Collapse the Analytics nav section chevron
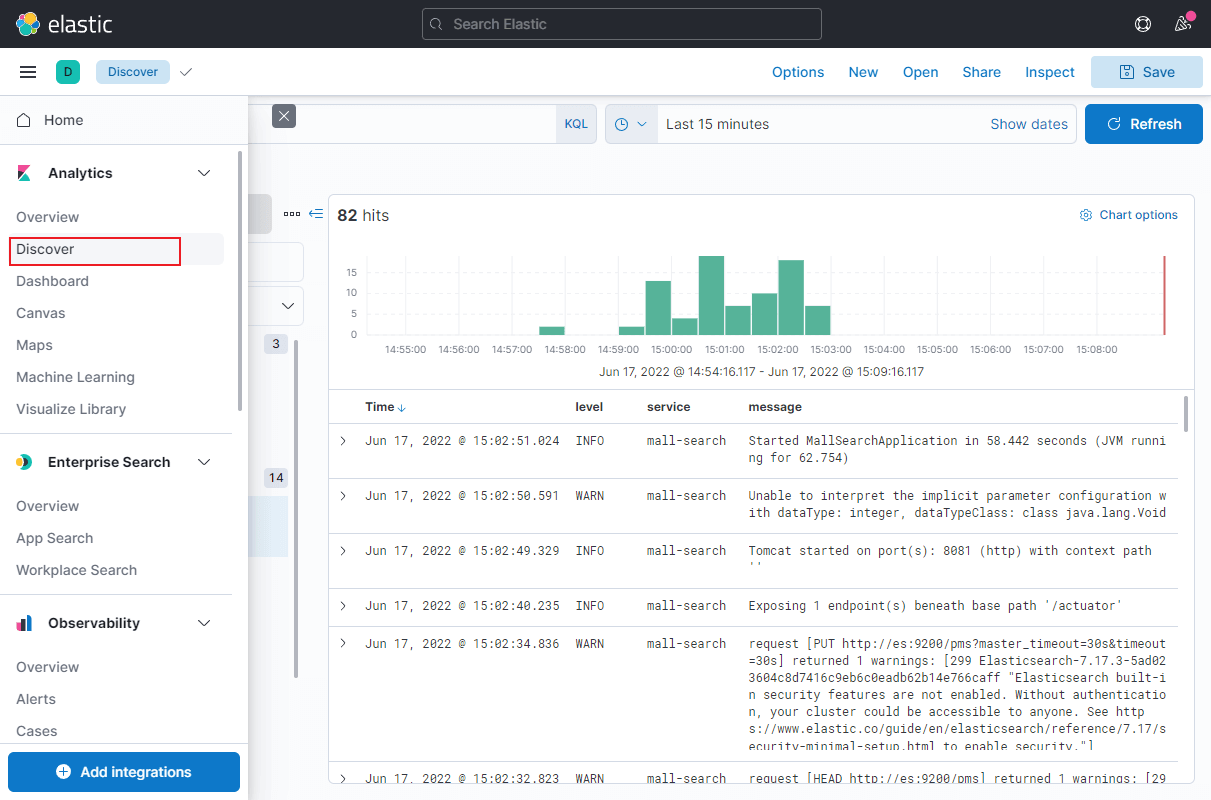 pos(204,173)
